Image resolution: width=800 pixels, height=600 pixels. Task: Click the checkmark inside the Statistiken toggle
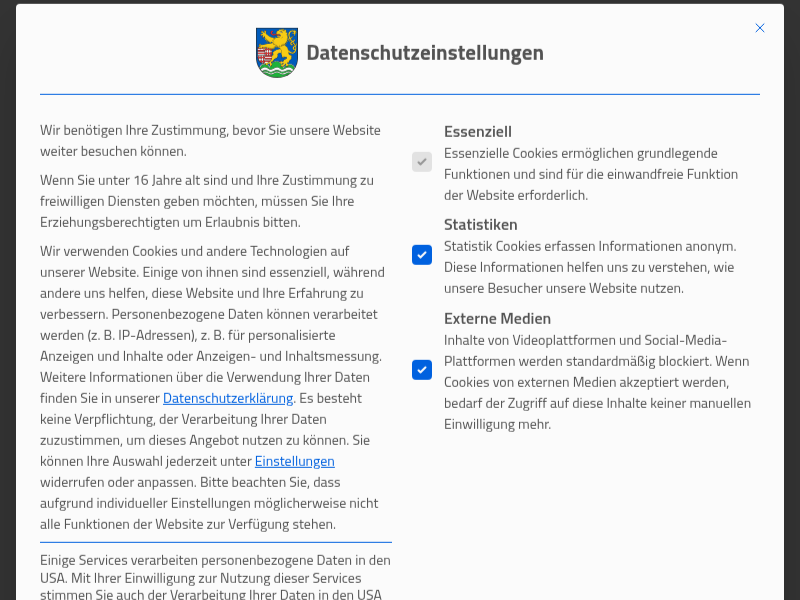tap(421, 255)
